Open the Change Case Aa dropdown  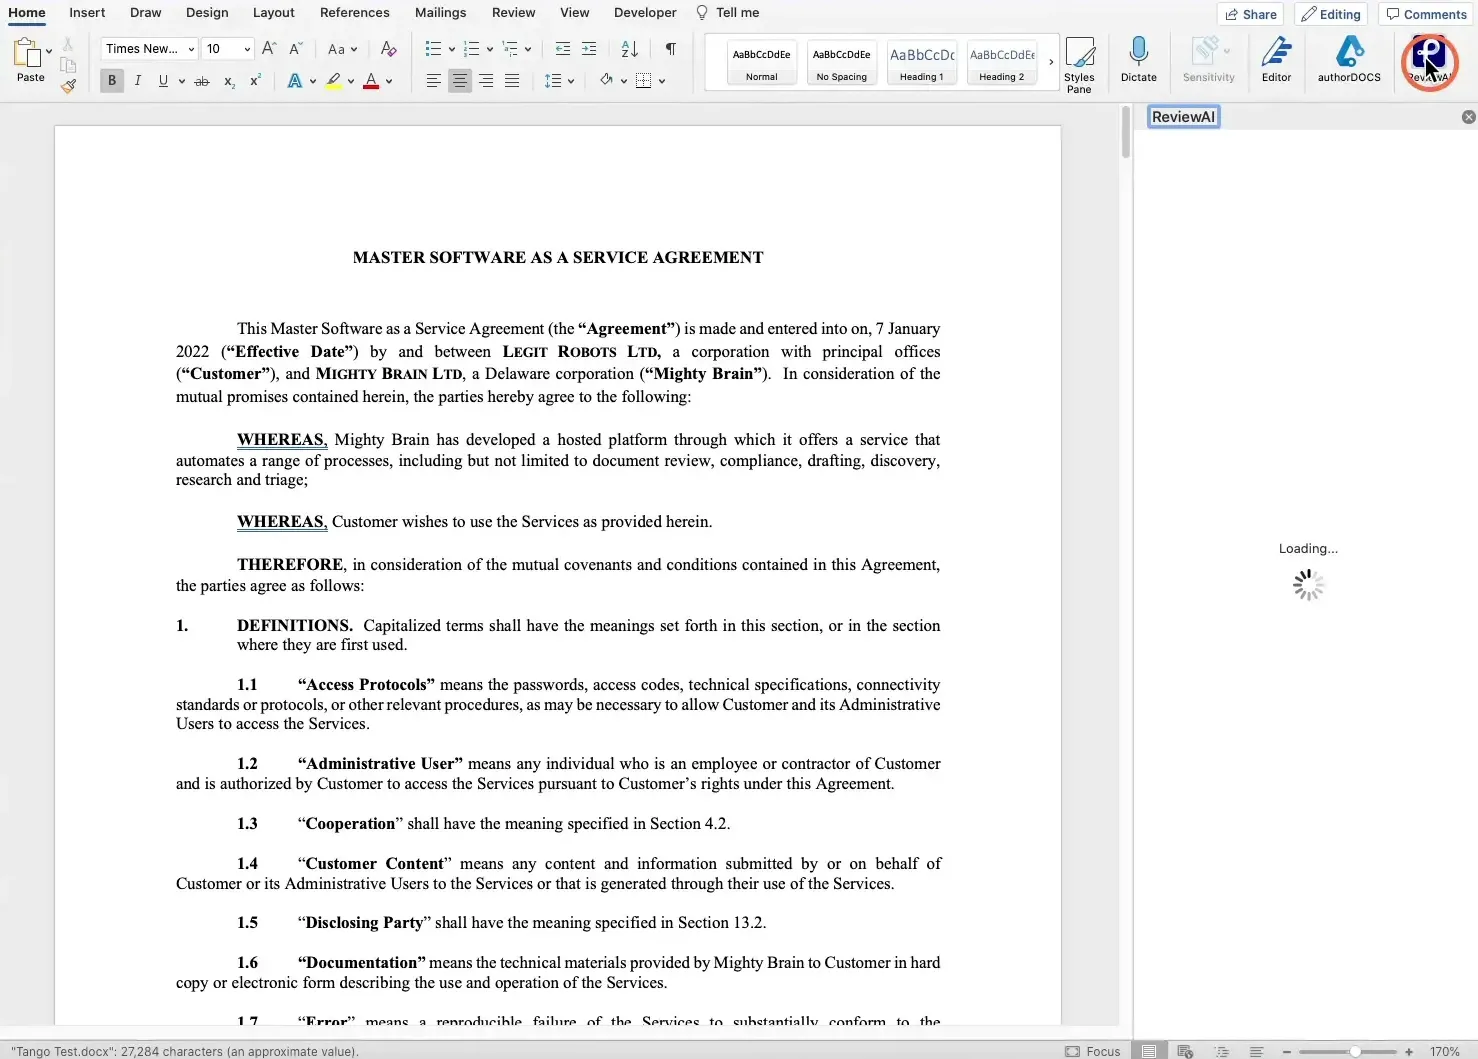(x=342, y=48)
